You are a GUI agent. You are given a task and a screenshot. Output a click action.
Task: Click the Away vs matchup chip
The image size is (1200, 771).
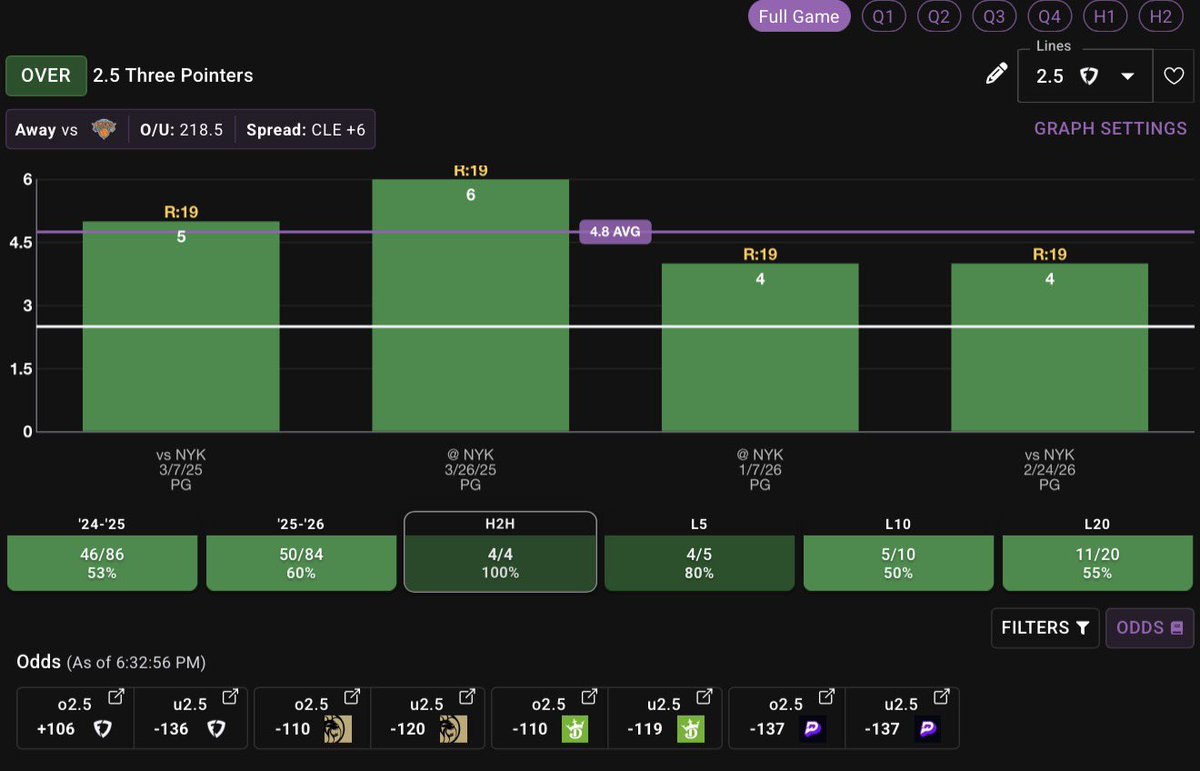[66, 130]
